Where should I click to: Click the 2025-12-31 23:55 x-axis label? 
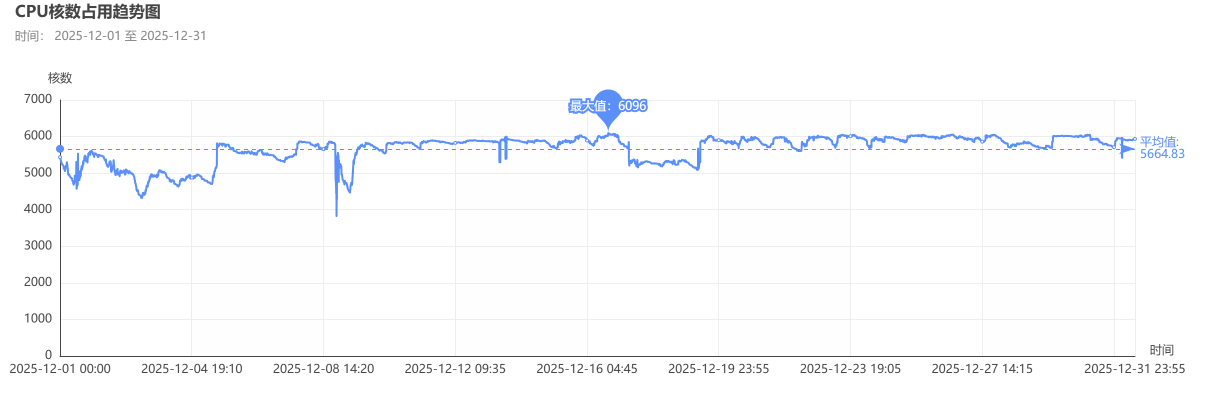click(1135, 369)
